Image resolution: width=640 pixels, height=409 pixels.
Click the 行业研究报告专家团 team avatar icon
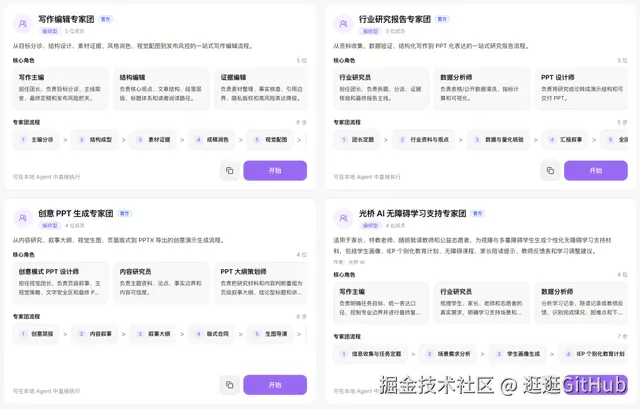pos(343,24)
